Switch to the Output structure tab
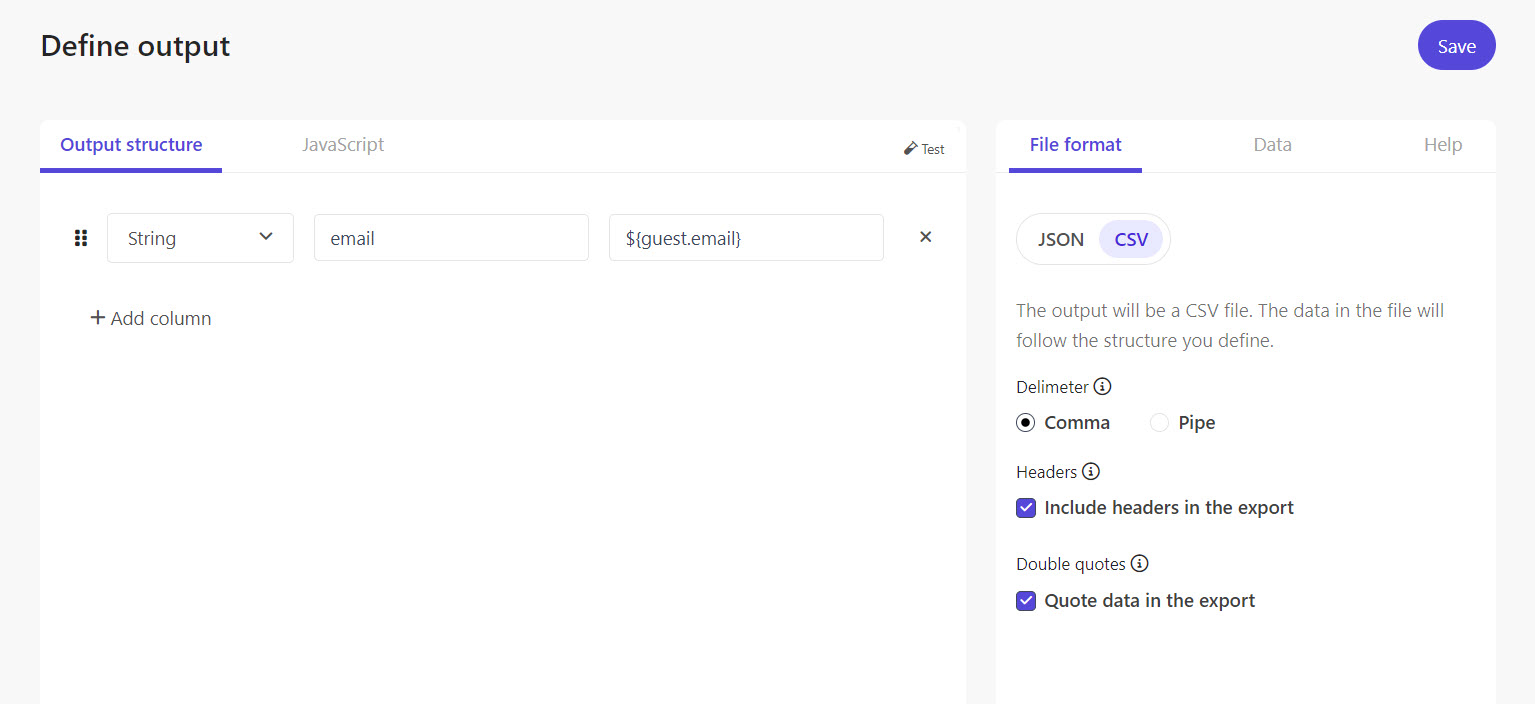This screenshot has width=1535, height=704. coord(131,145)
